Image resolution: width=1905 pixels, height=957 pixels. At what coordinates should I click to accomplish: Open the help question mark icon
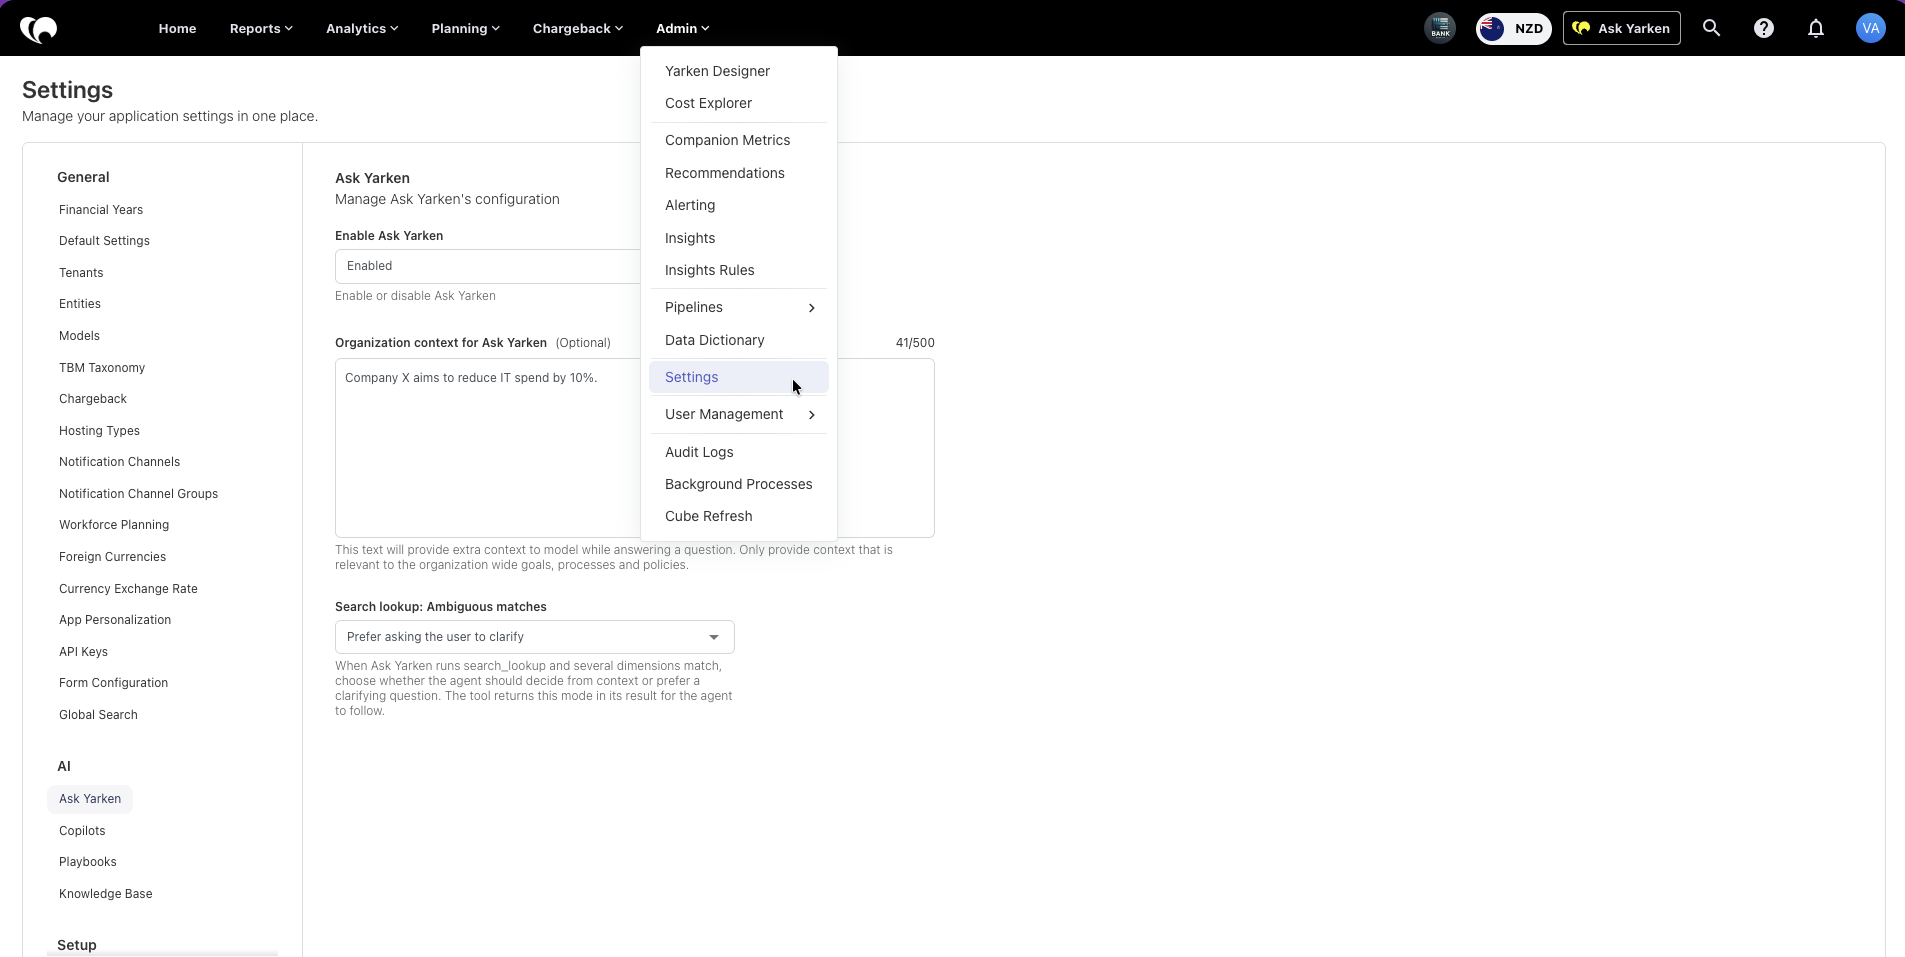tap(1764, 28)
